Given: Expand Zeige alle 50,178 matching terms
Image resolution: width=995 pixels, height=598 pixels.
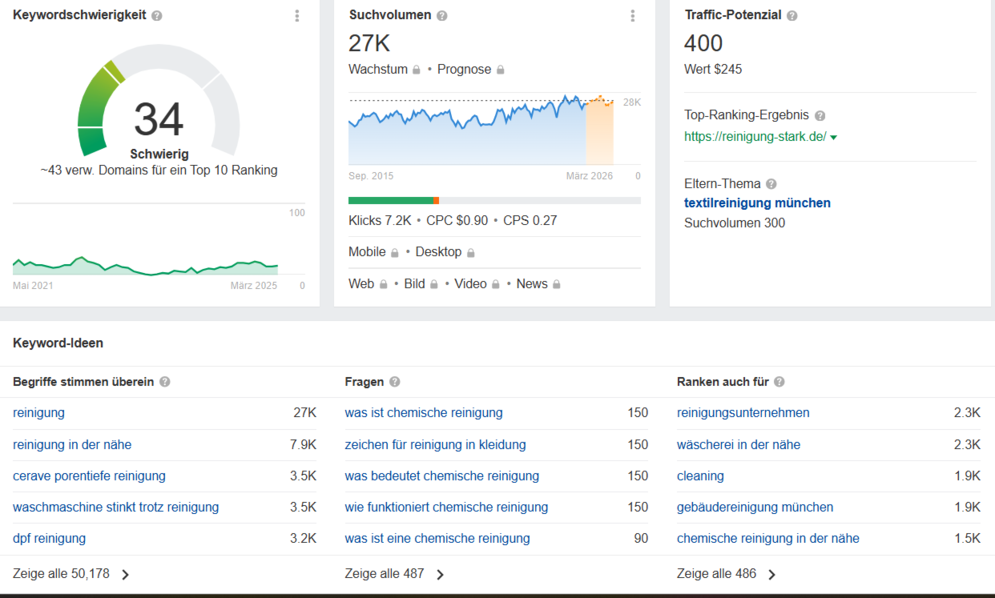Looking at the screenshot, I should pyautogui.click(x=71, y=574).
